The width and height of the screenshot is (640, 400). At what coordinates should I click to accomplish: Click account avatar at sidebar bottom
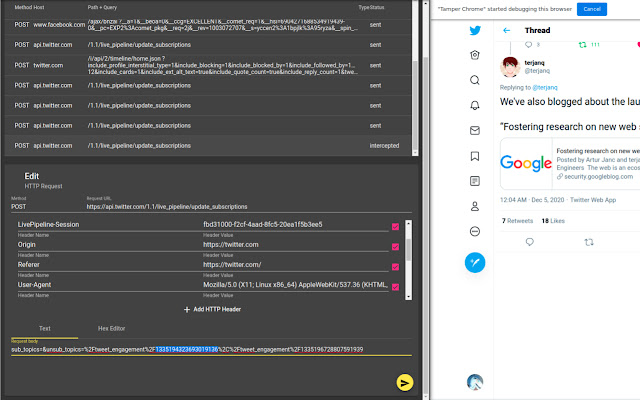coord(475,382)
